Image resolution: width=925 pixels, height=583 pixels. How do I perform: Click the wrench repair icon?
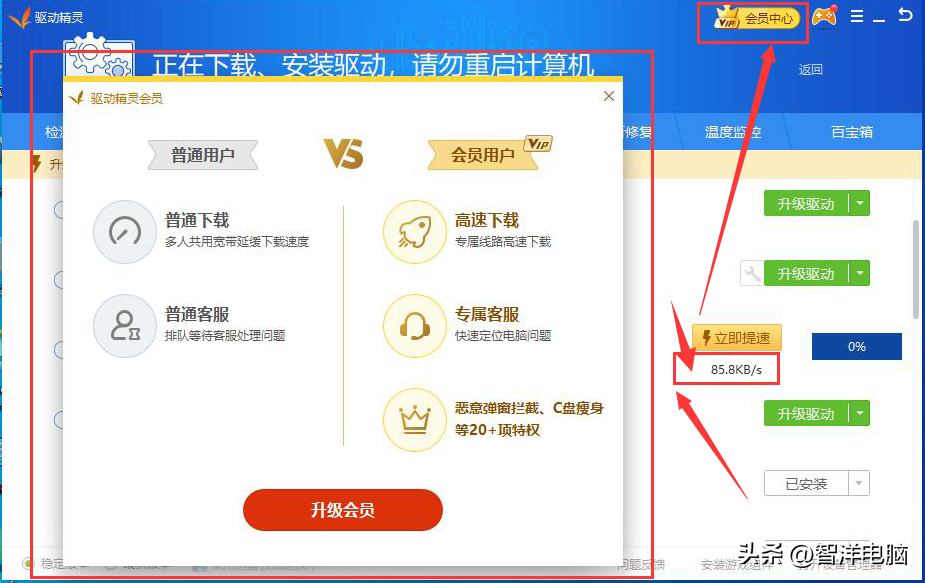[752, 273]
